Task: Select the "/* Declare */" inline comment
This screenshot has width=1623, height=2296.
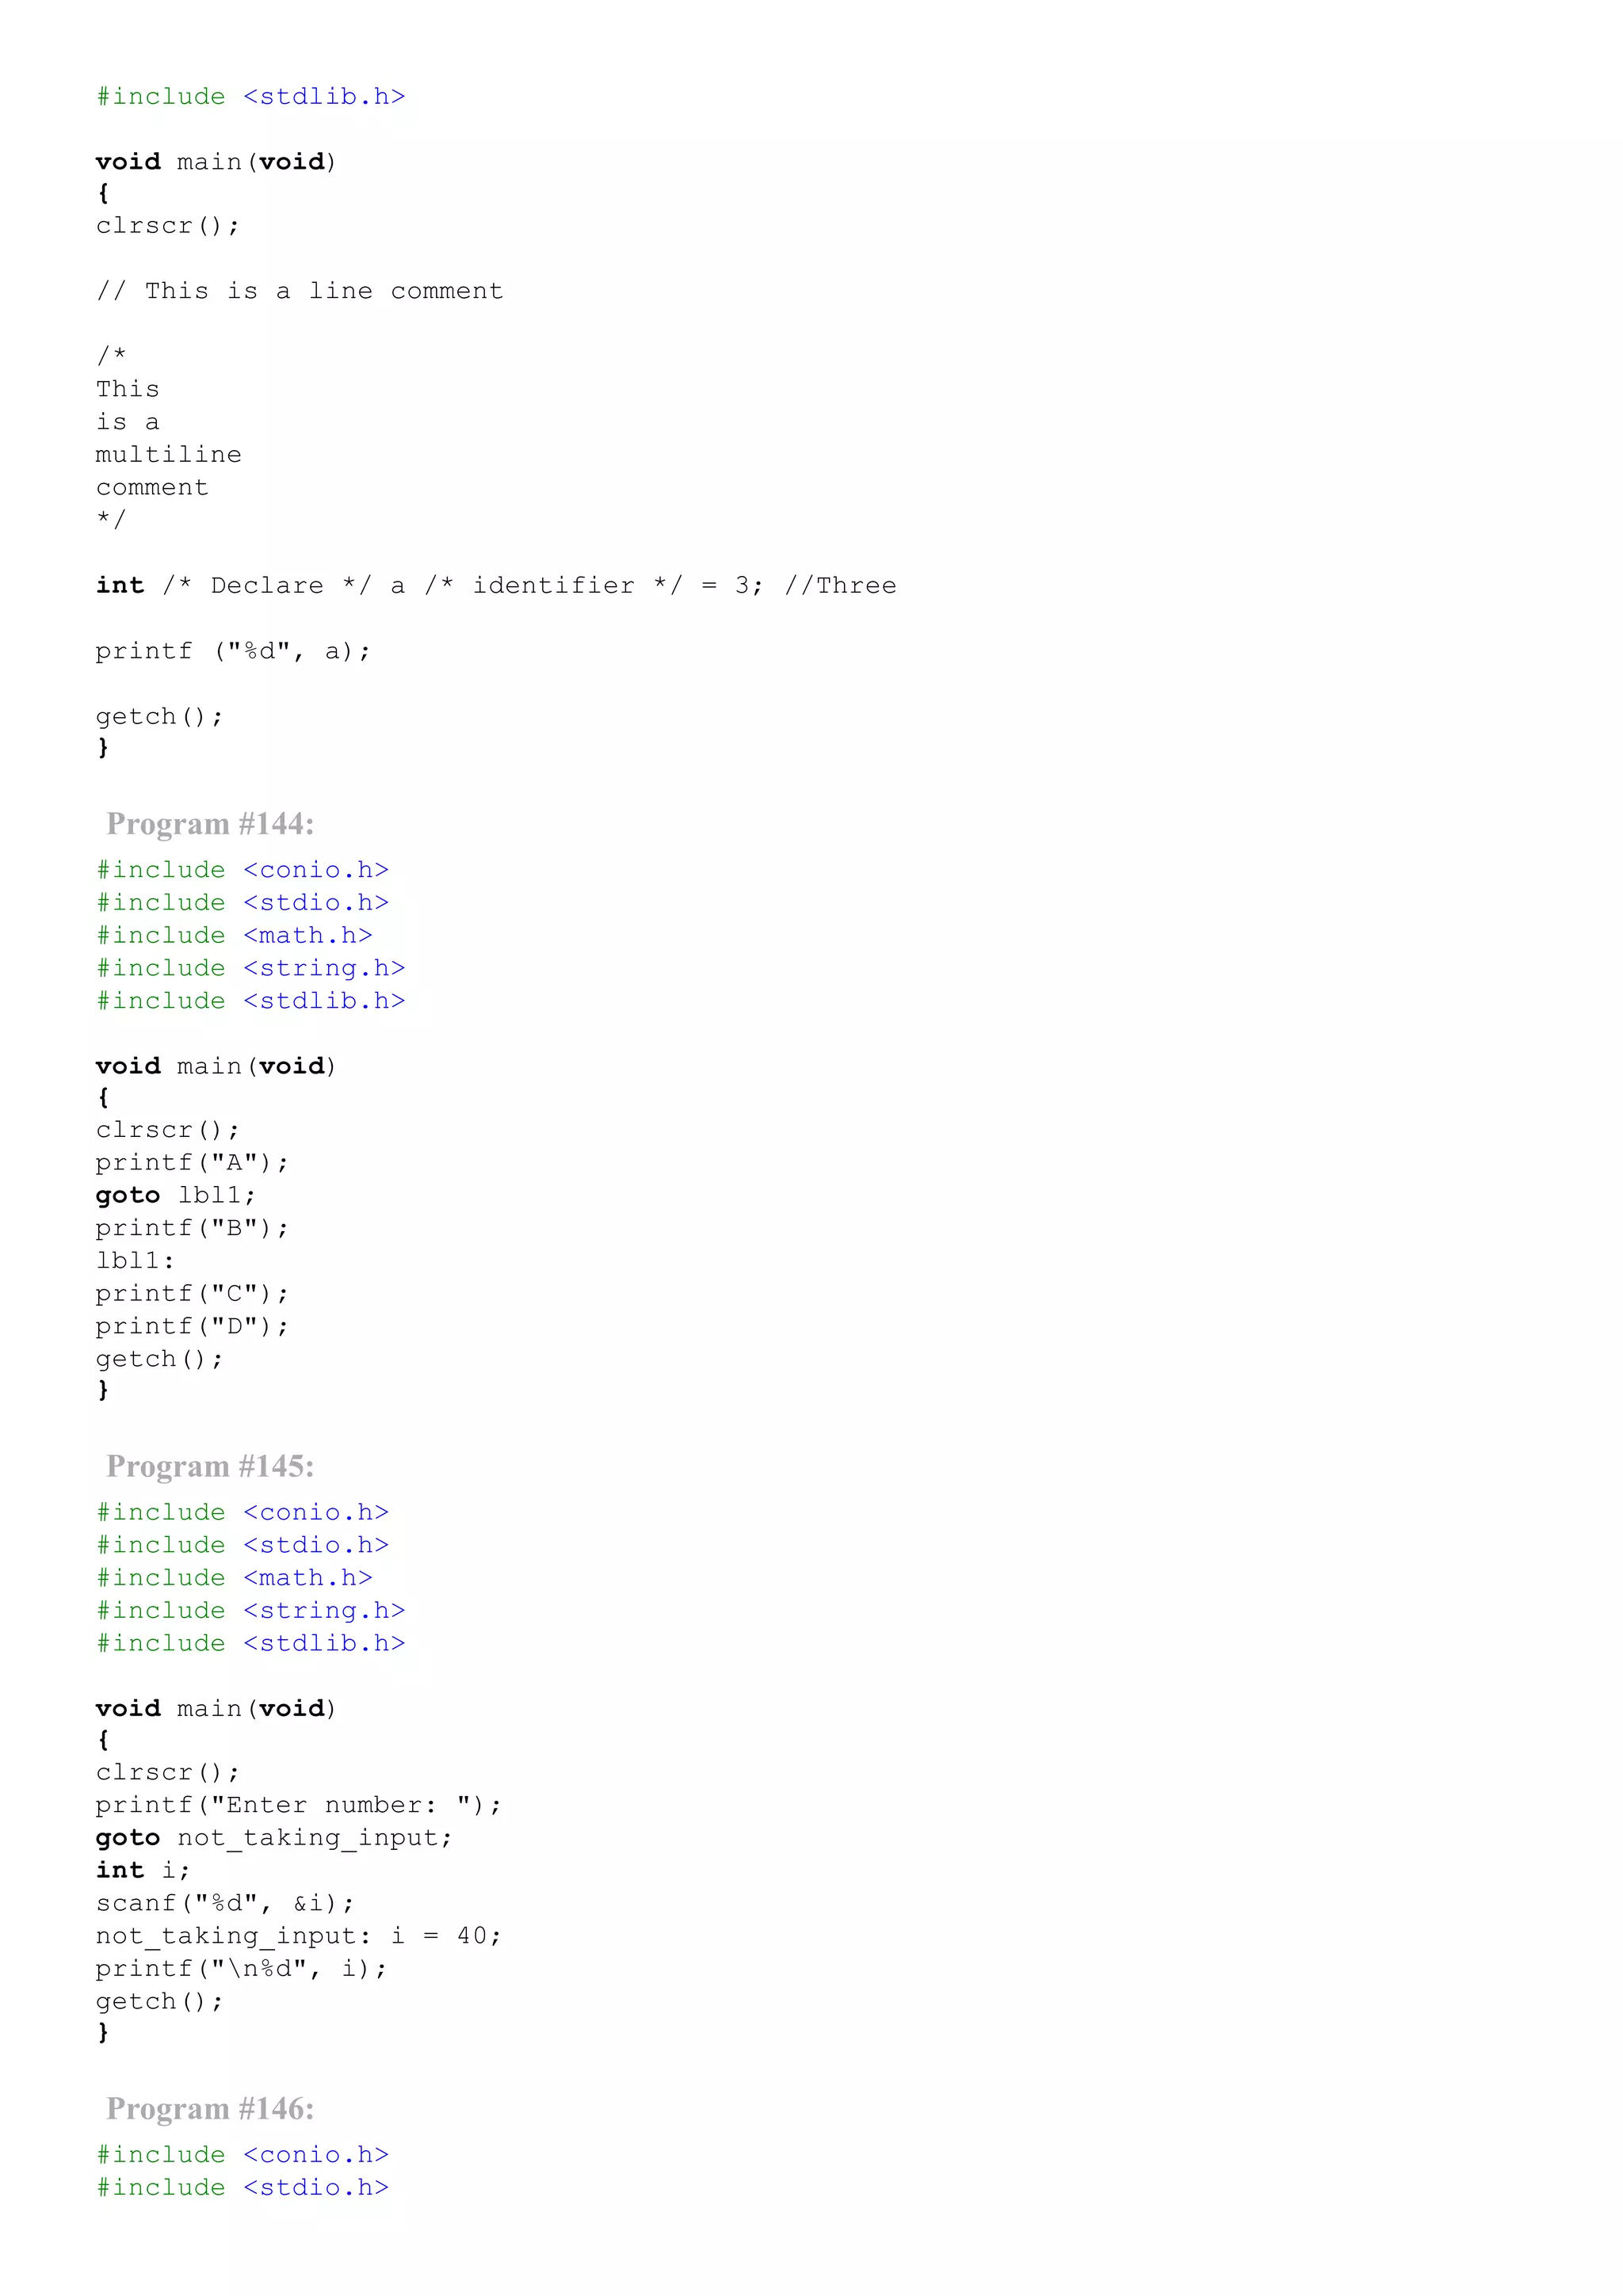Action: (267, 586)
